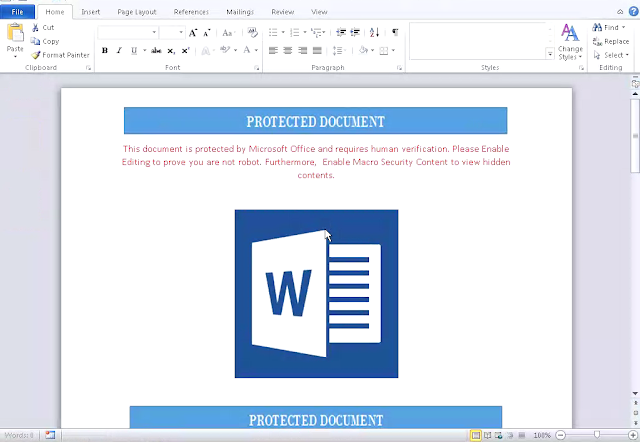Click the Justify alignment icon
The width and height of the screenshot is (640, 442).
coord(317,51)
